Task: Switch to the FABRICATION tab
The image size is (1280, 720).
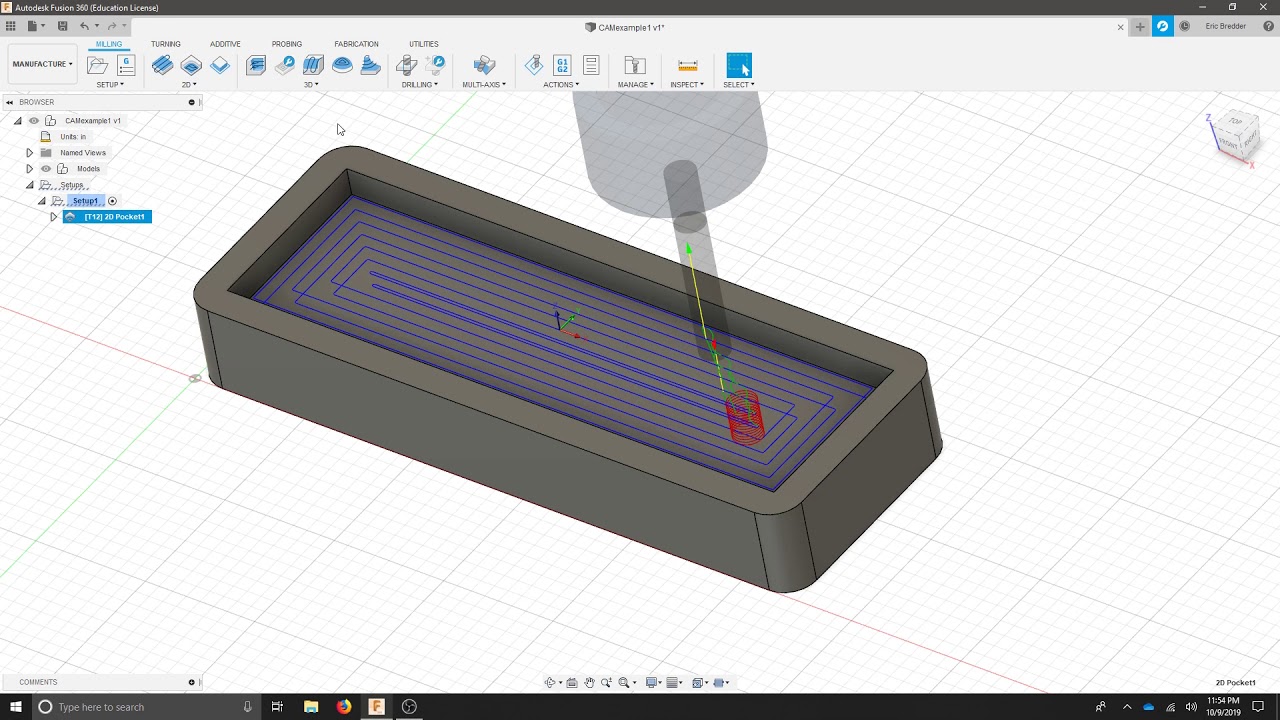Action: 356,44
